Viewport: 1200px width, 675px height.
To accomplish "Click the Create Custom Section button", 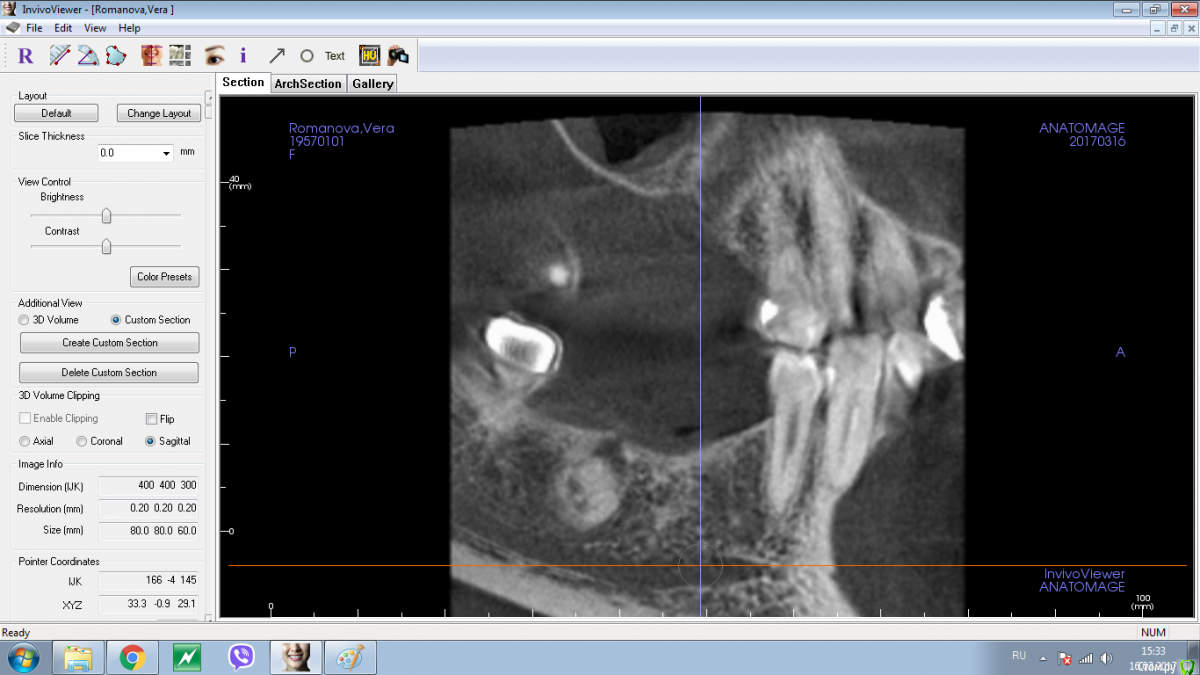I will [x=109, y=343].
